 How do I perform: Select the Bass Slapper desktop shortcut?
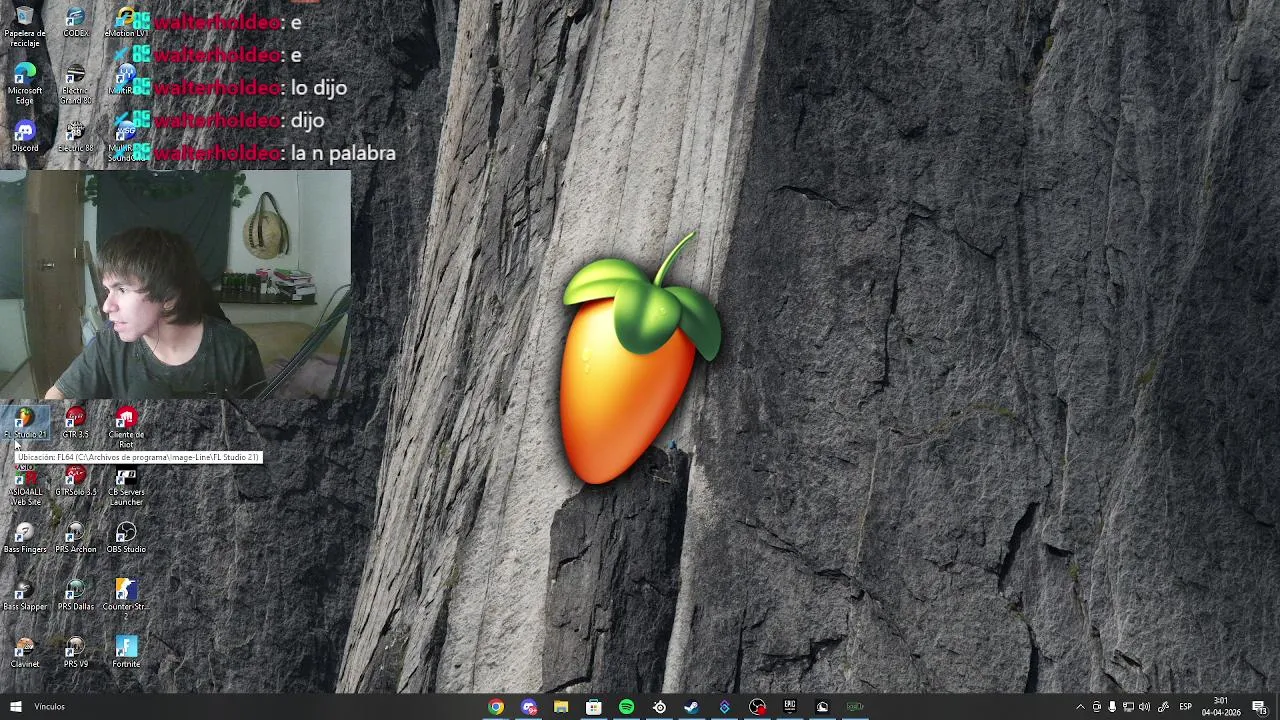pyautogui.click(x=25, y=595)
